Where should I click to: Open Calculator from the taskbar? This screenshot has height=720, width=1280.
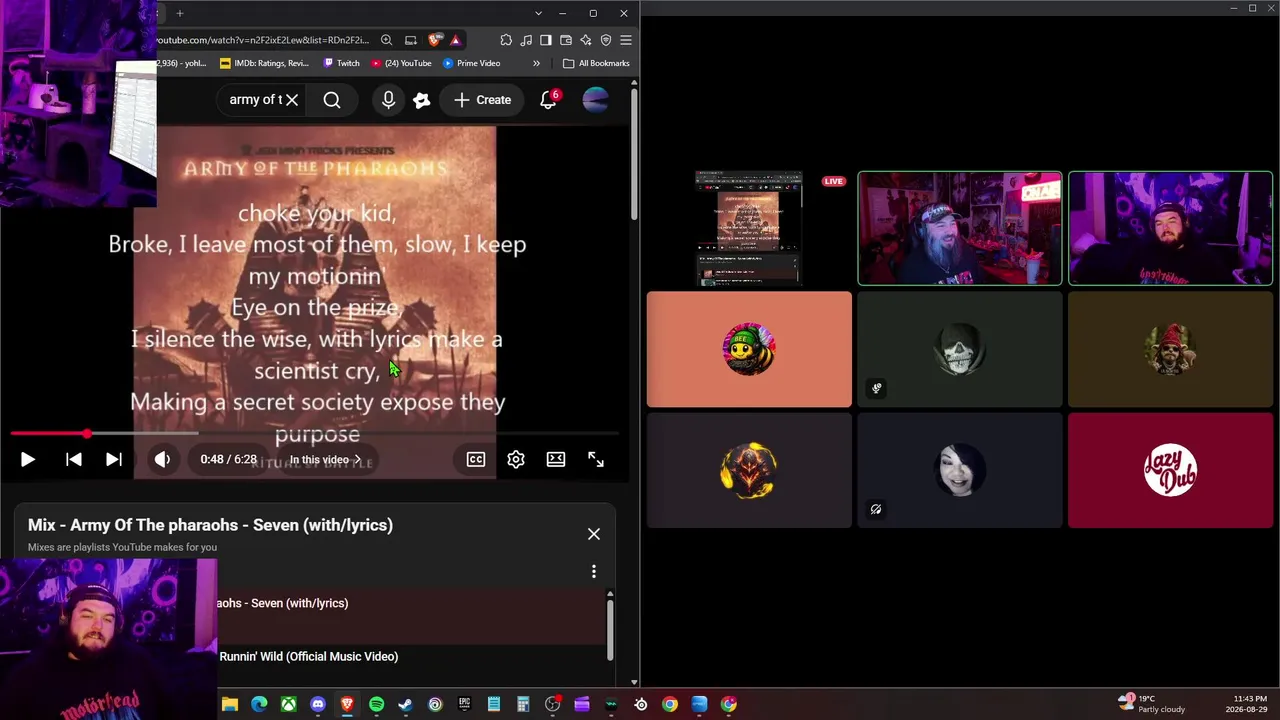(523, 704)
